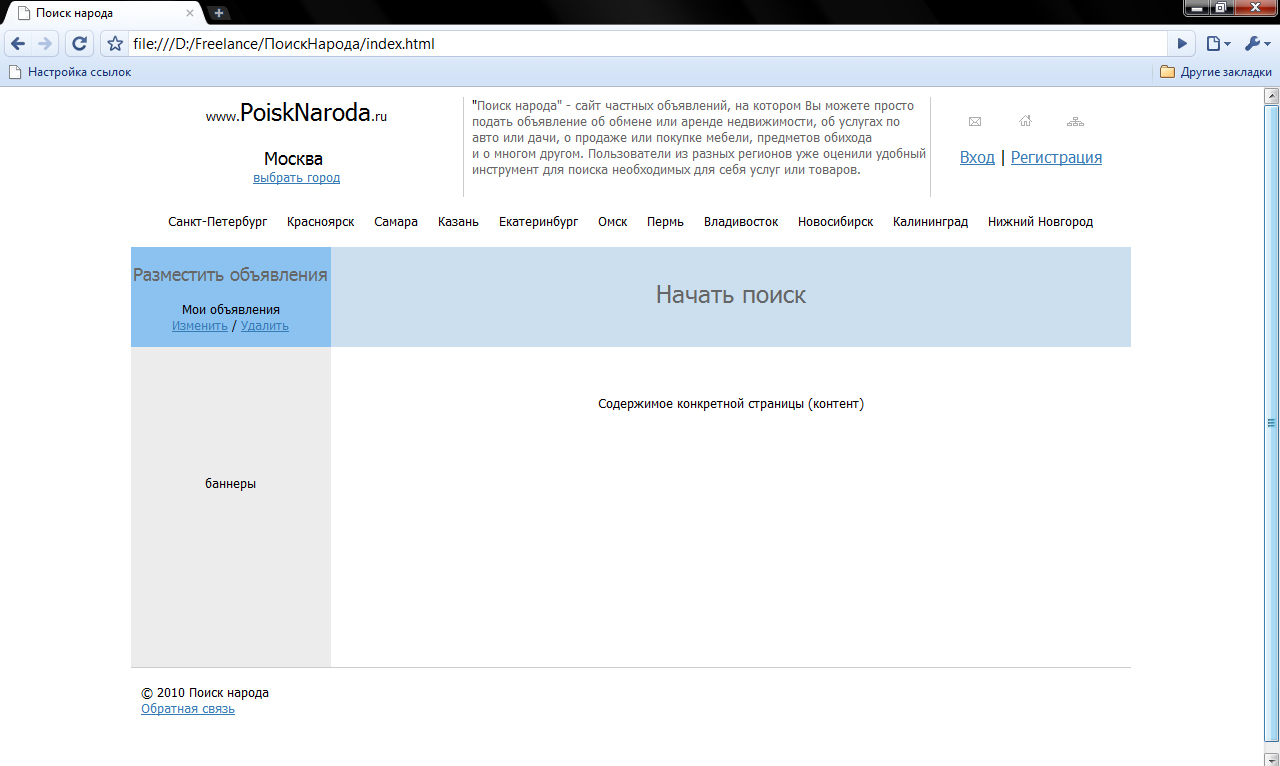The height and width of the screenshot is (766, 1280).
Task: Click the Регистрация link
Action: click(x=1056, y=157)
